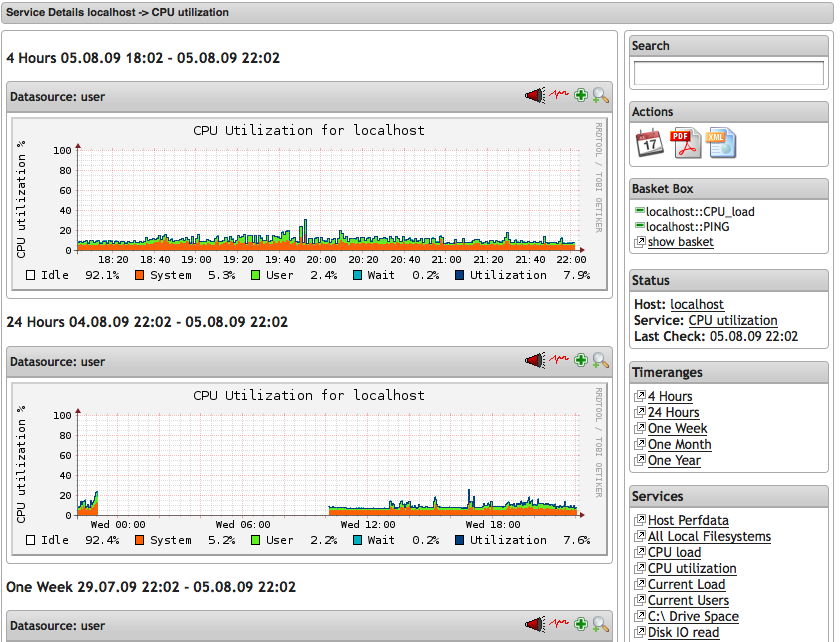Go to the C:\ Drive Space service
Screen dimensions: 840x642
[x=693, y=616]
